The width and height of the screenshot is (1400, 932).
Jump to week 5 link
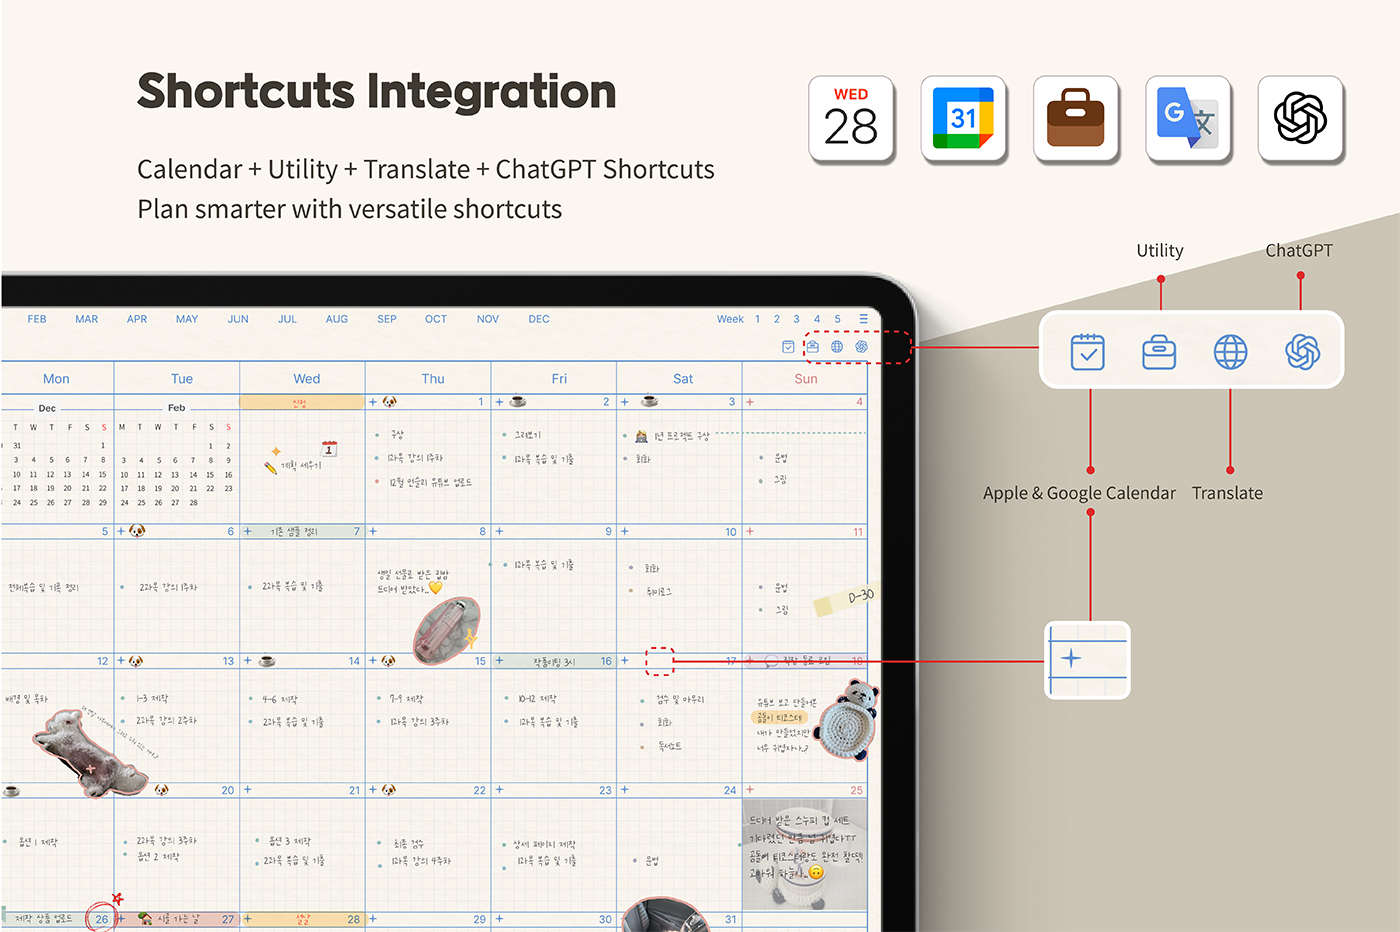click(837, 319)
